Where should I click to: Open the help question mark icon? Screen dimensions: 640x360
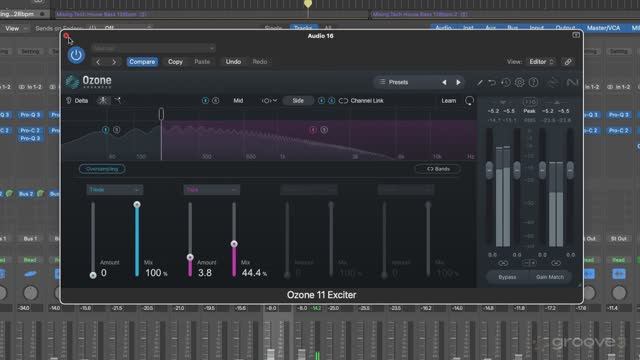(533, 82)
